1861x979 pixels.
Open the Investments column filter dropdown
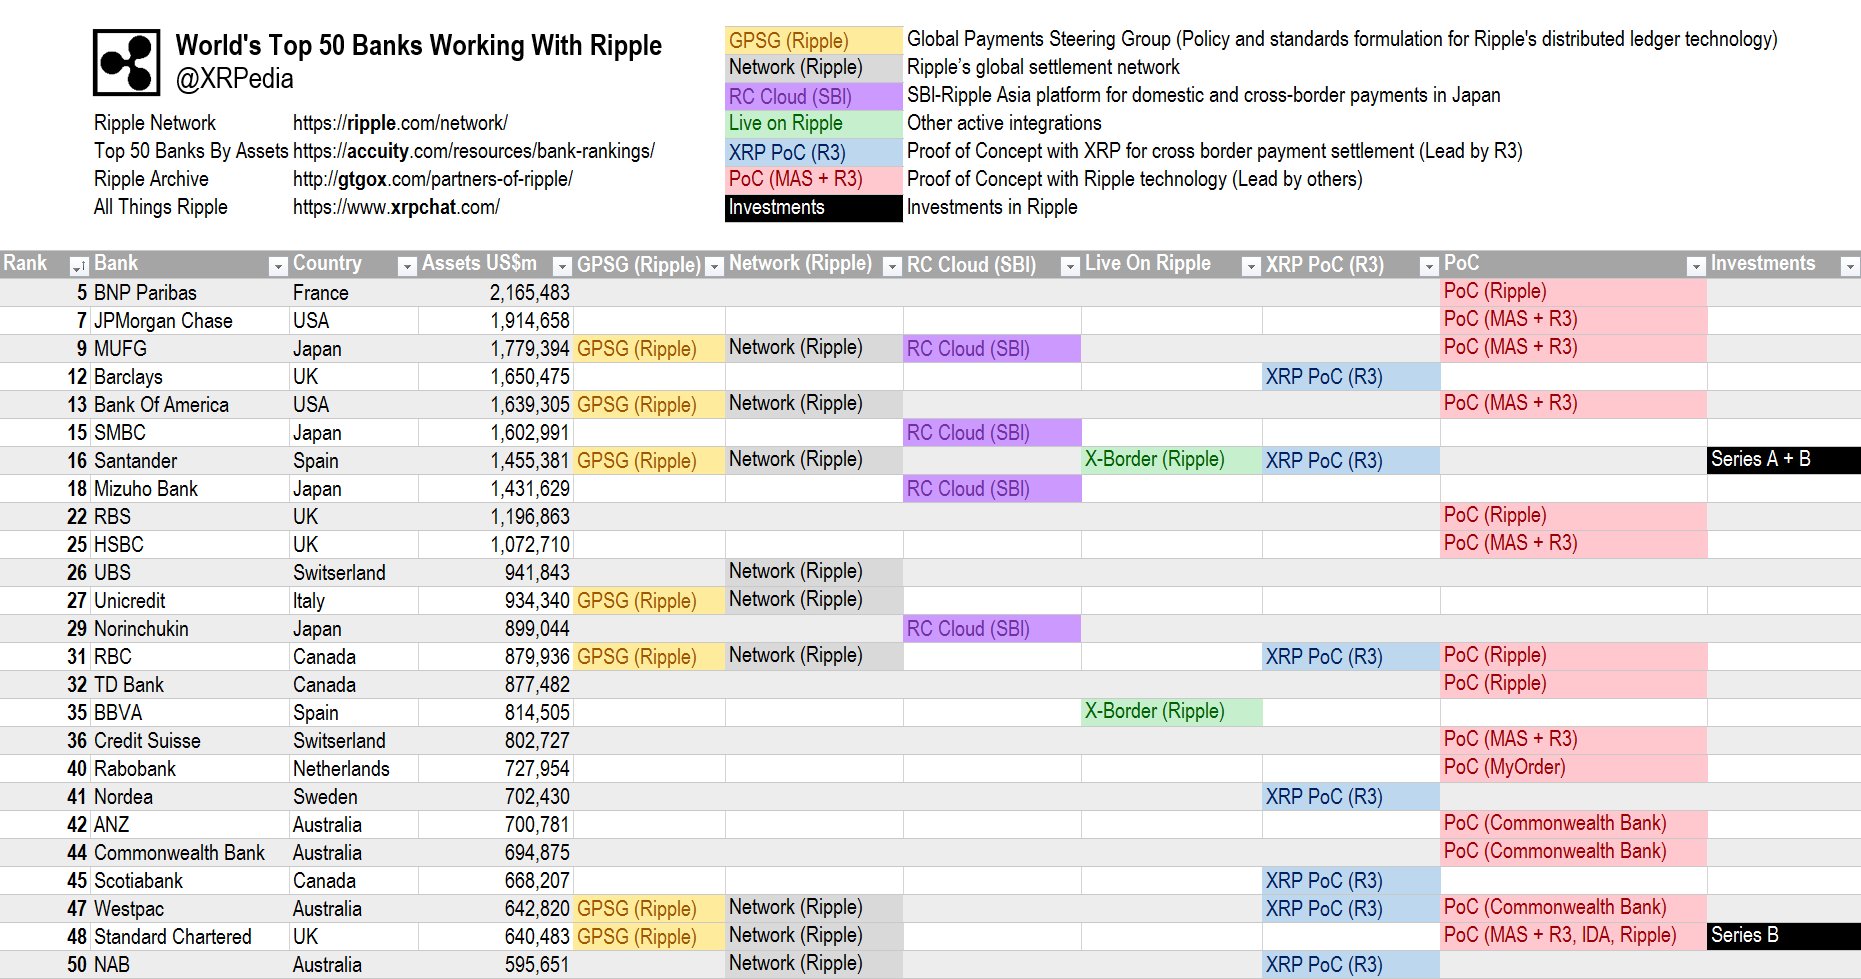point(1849,266)
